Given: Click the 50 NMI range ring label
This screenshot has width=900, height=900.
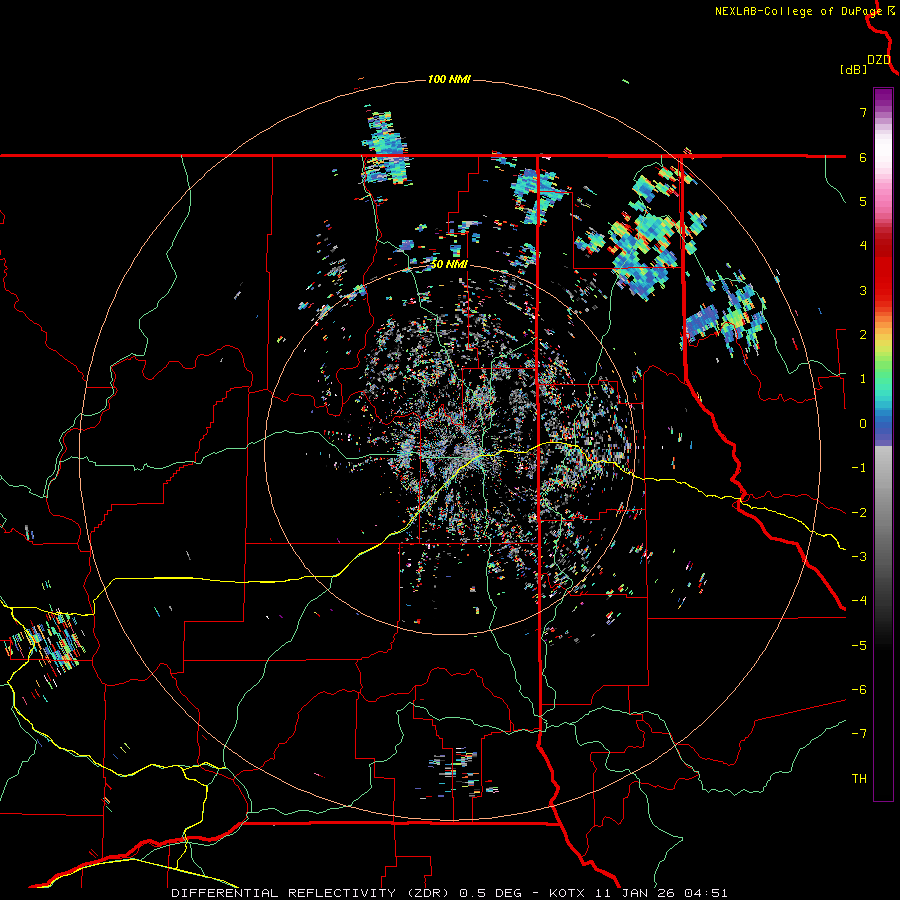Looking at the screenshot, I should 449,265.
